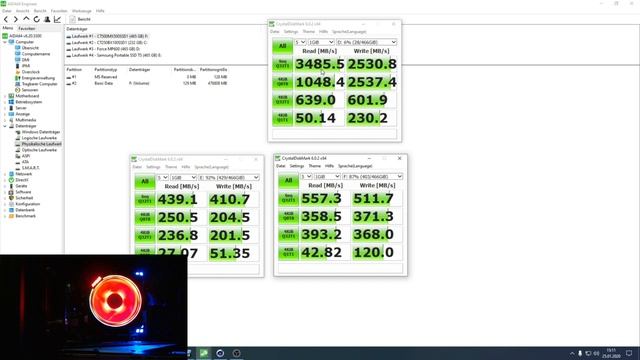This screenshot has width=640, height=360.
Task: Select Windows Datenträger in the tree
Action: pos(41,132)
